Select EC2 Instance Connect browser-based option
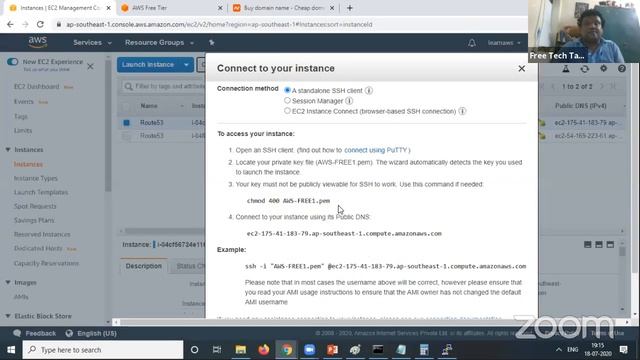The image size is (640, 360). pyautogui.click(x=287, y=111)
